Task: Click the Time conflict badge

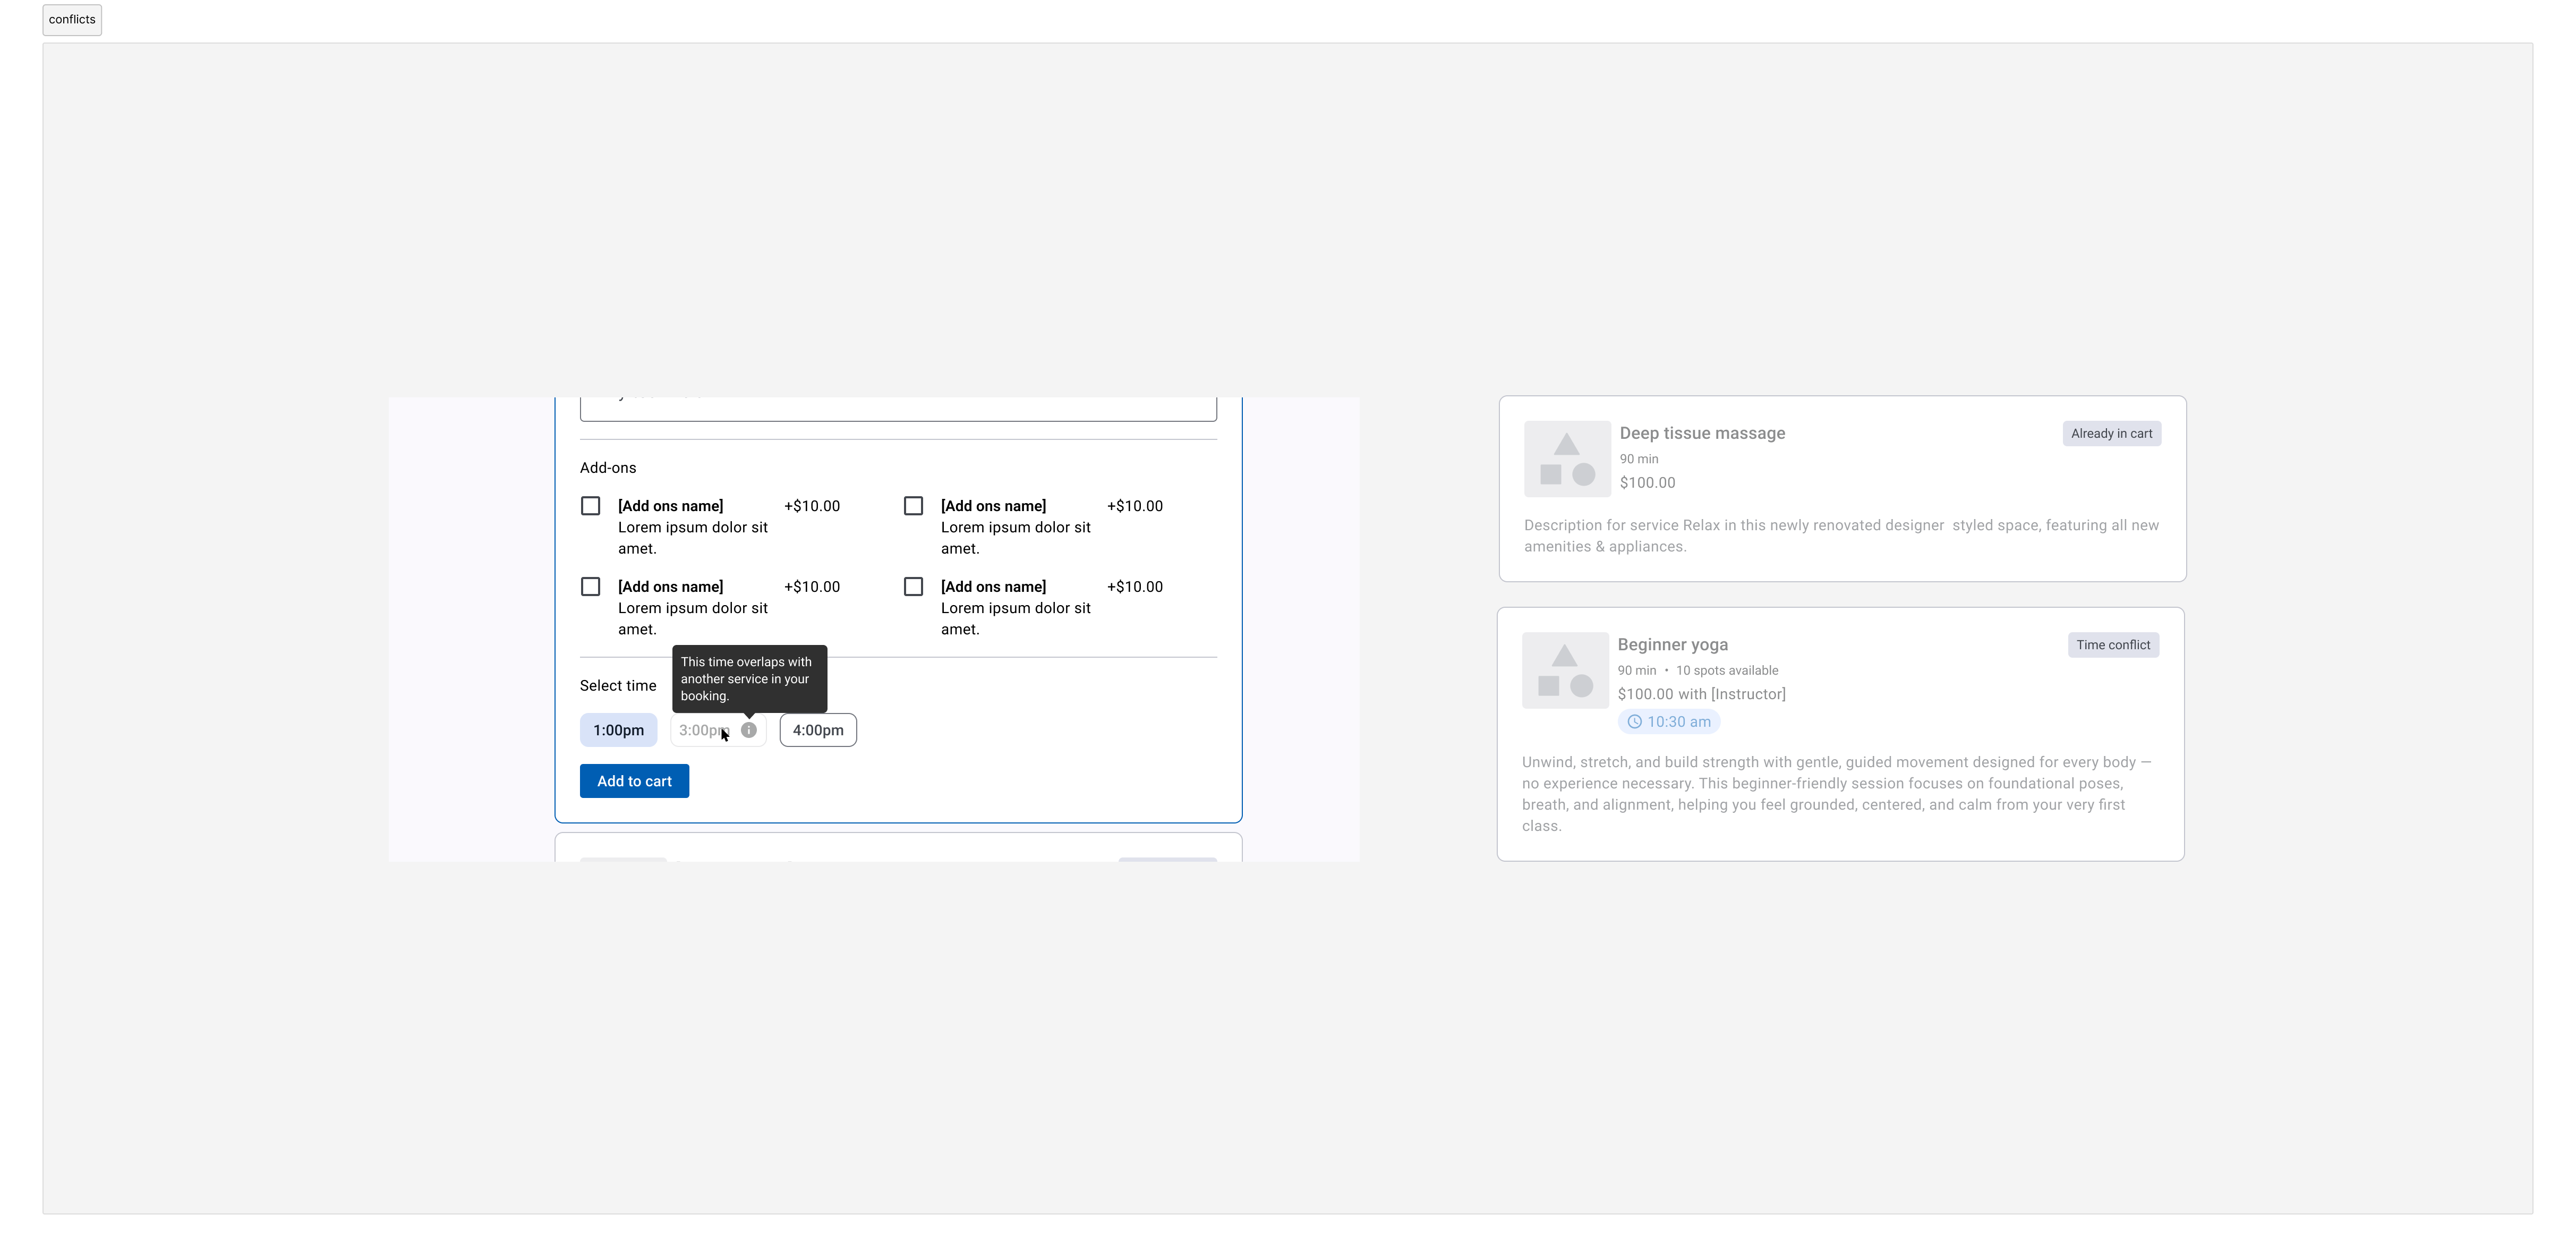Action: [x=2113, y=645]
